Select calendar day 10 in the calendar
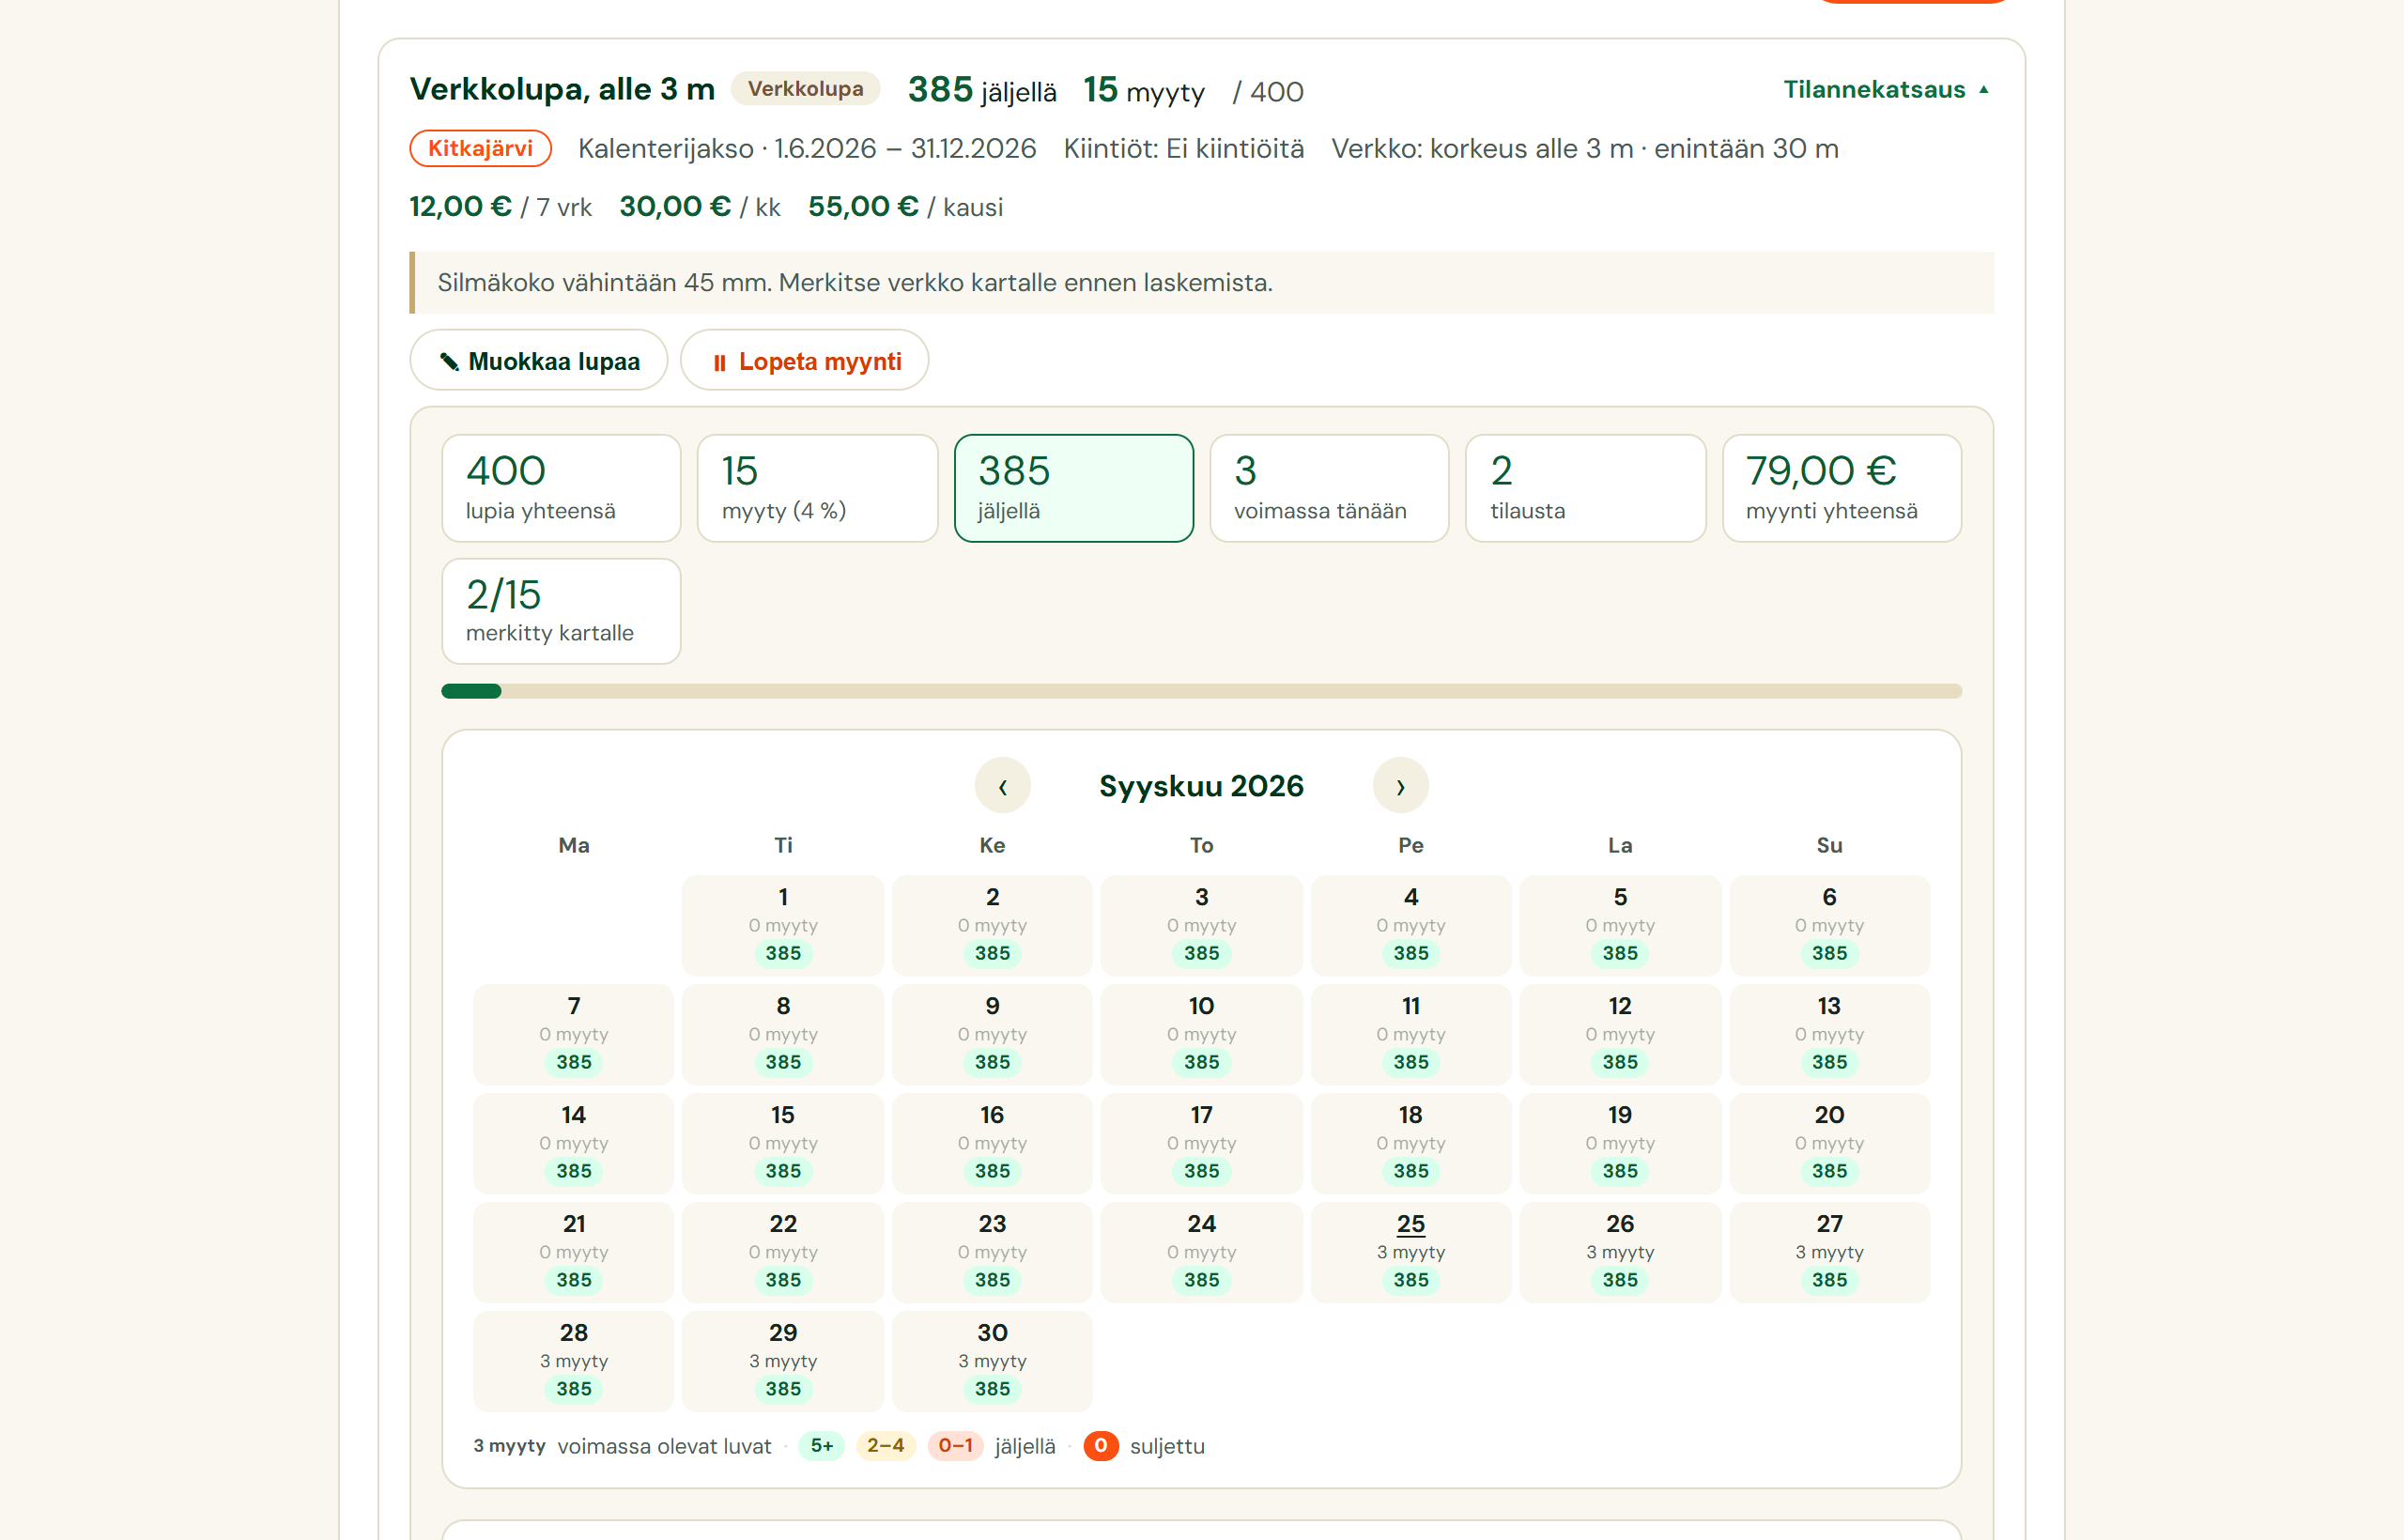 (1202, 1034)
